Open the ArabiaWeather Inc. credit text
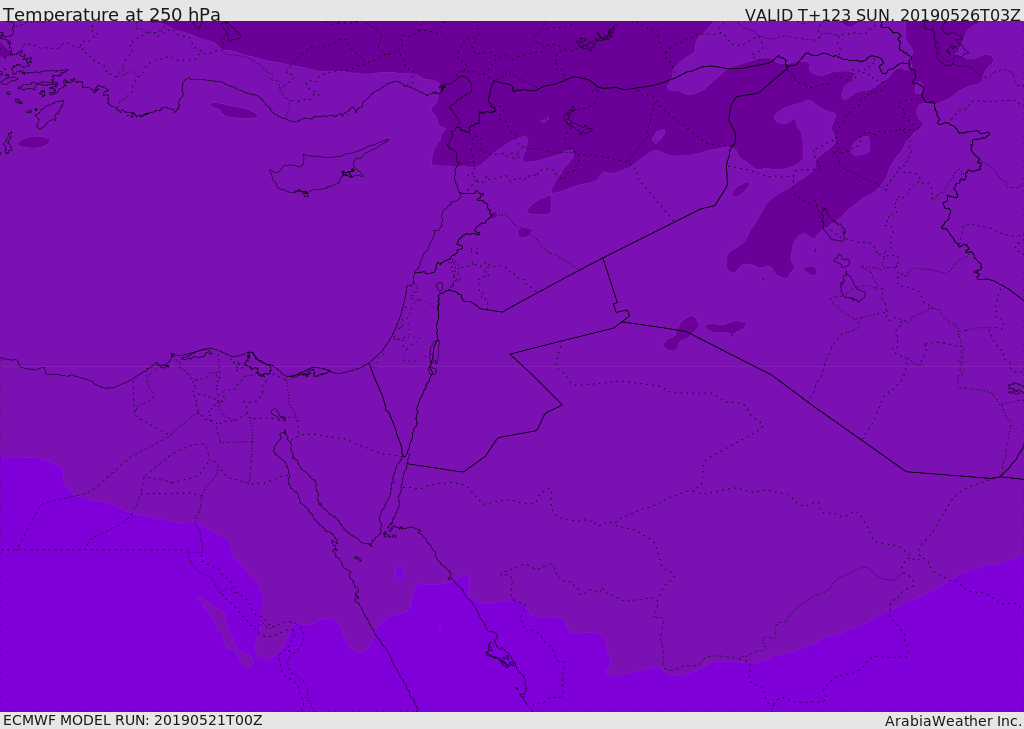1024x729 pixels. point(953,721)
